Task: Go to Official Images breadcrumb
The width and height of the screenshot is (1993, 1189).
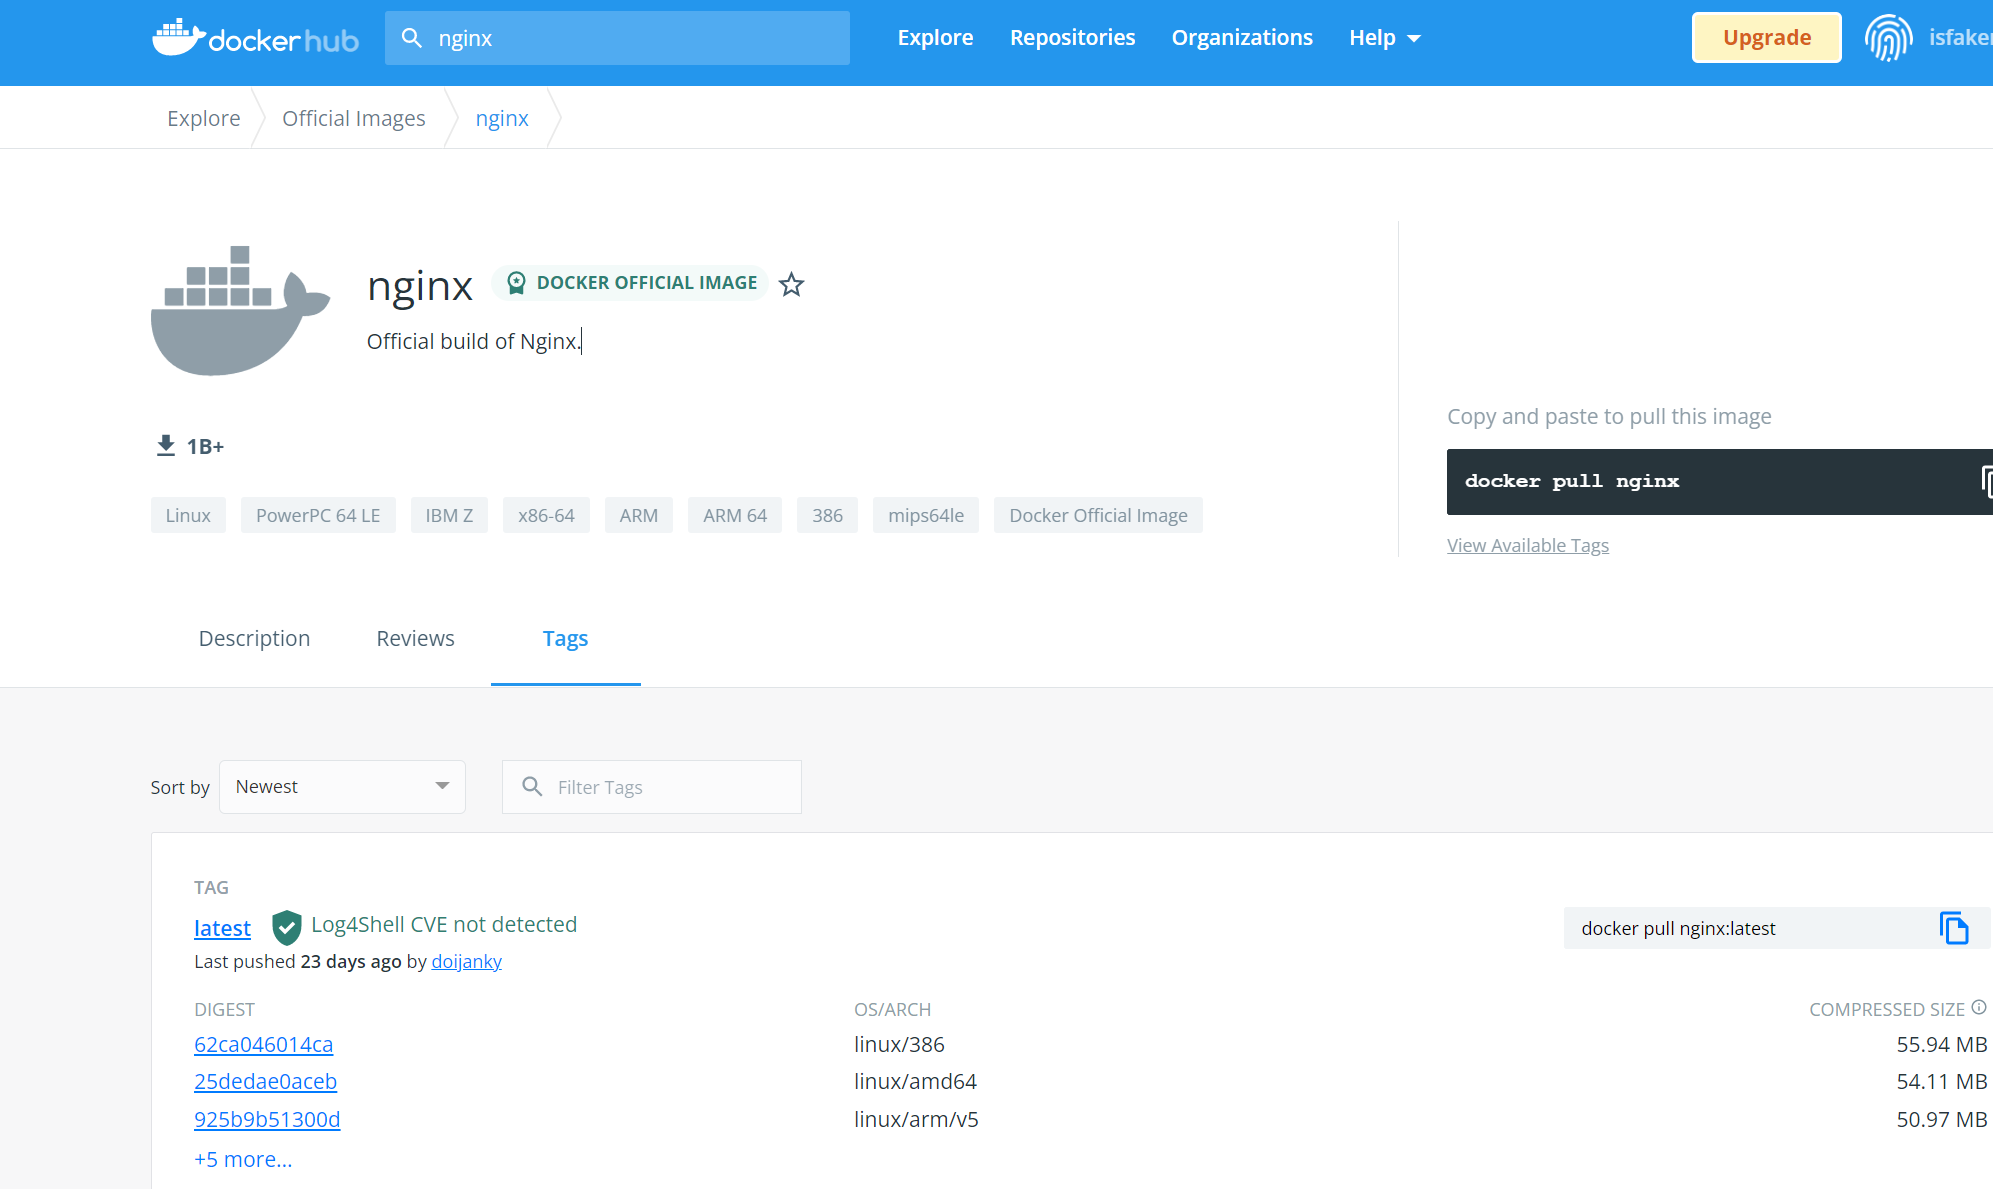Action: [x=353, y=118]
